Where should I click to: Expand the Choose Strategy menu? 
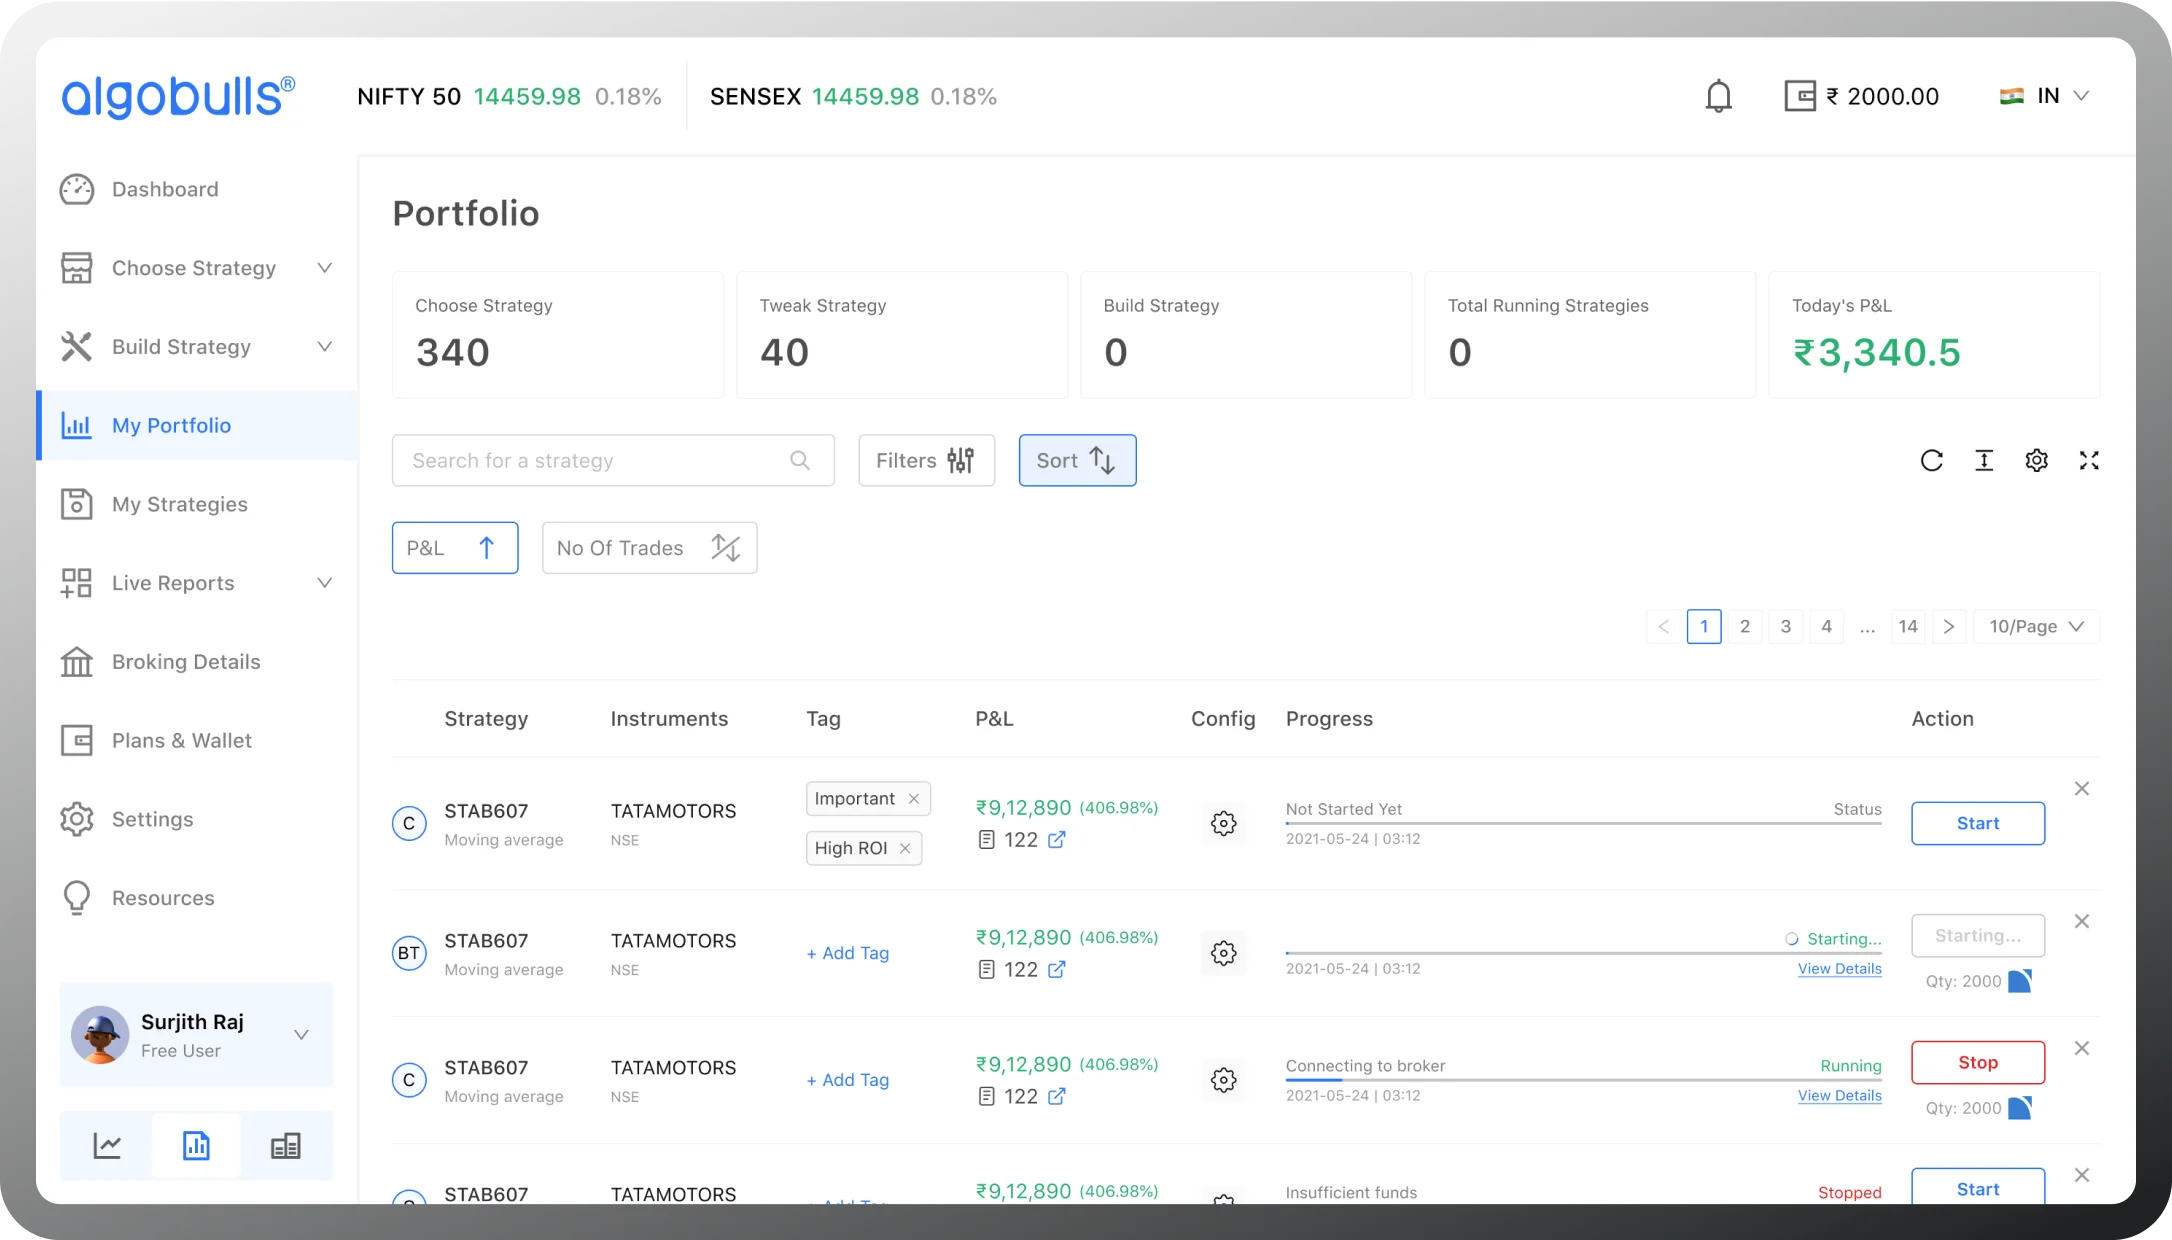tap(196, 268)
